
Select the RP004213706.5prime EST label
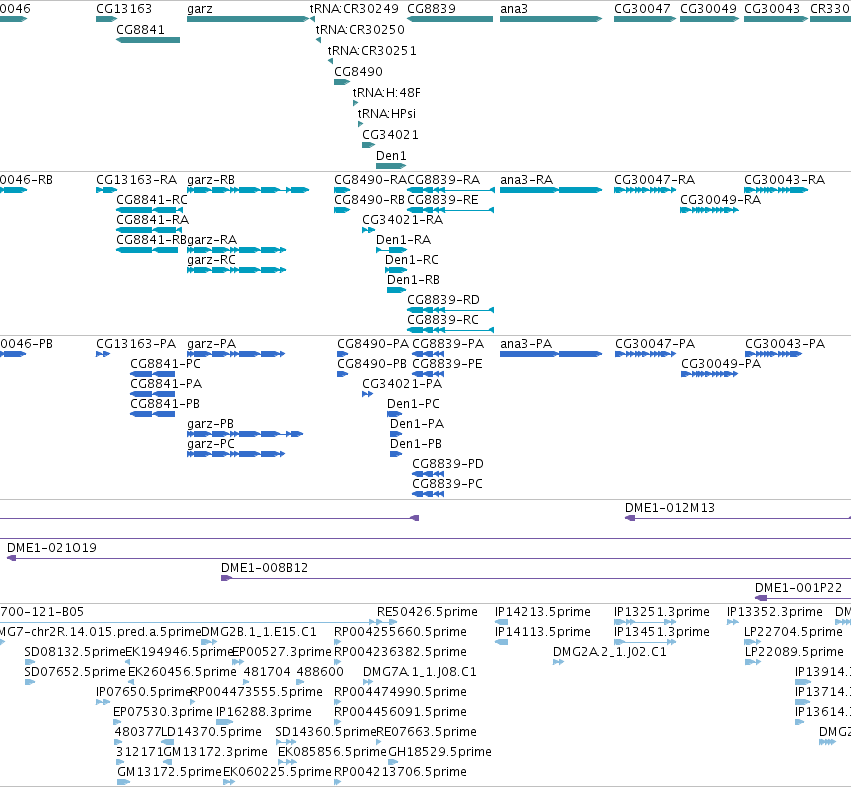[x=400, y=772]
